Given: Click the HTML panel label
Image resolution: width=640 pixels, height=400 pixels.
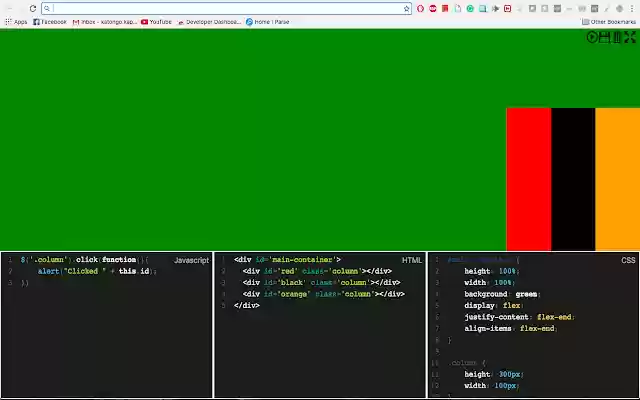Looking at the screenshot, I should 412,260.
